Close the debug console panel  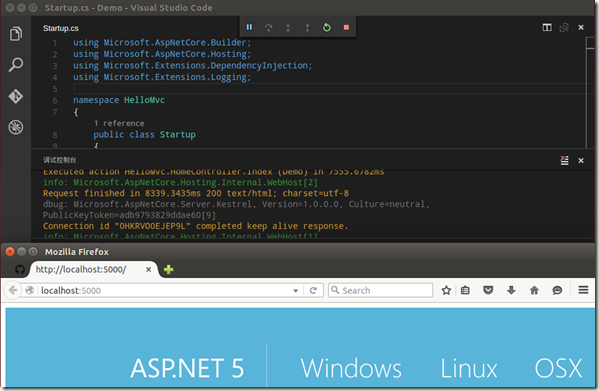point(581,160)
